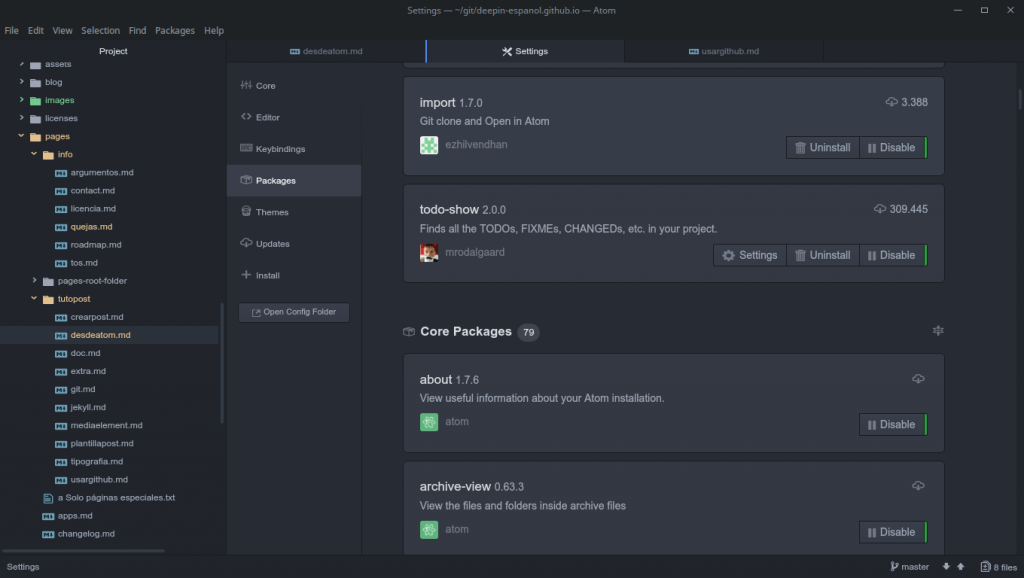Collapse the Core Packages section icon

tap(938, 330)
